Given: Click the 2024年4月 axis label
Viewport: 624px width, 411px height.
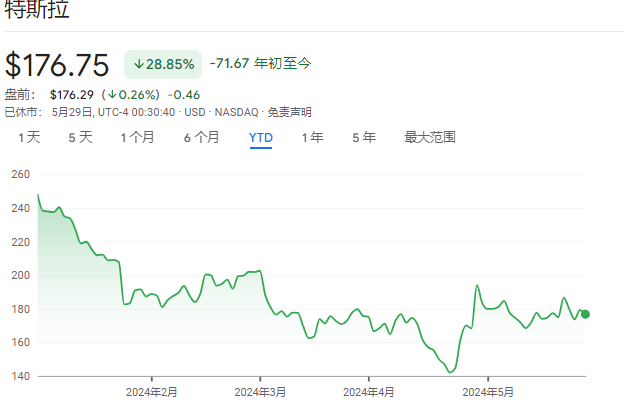Looking at the screenshot, I should [369, 392].
